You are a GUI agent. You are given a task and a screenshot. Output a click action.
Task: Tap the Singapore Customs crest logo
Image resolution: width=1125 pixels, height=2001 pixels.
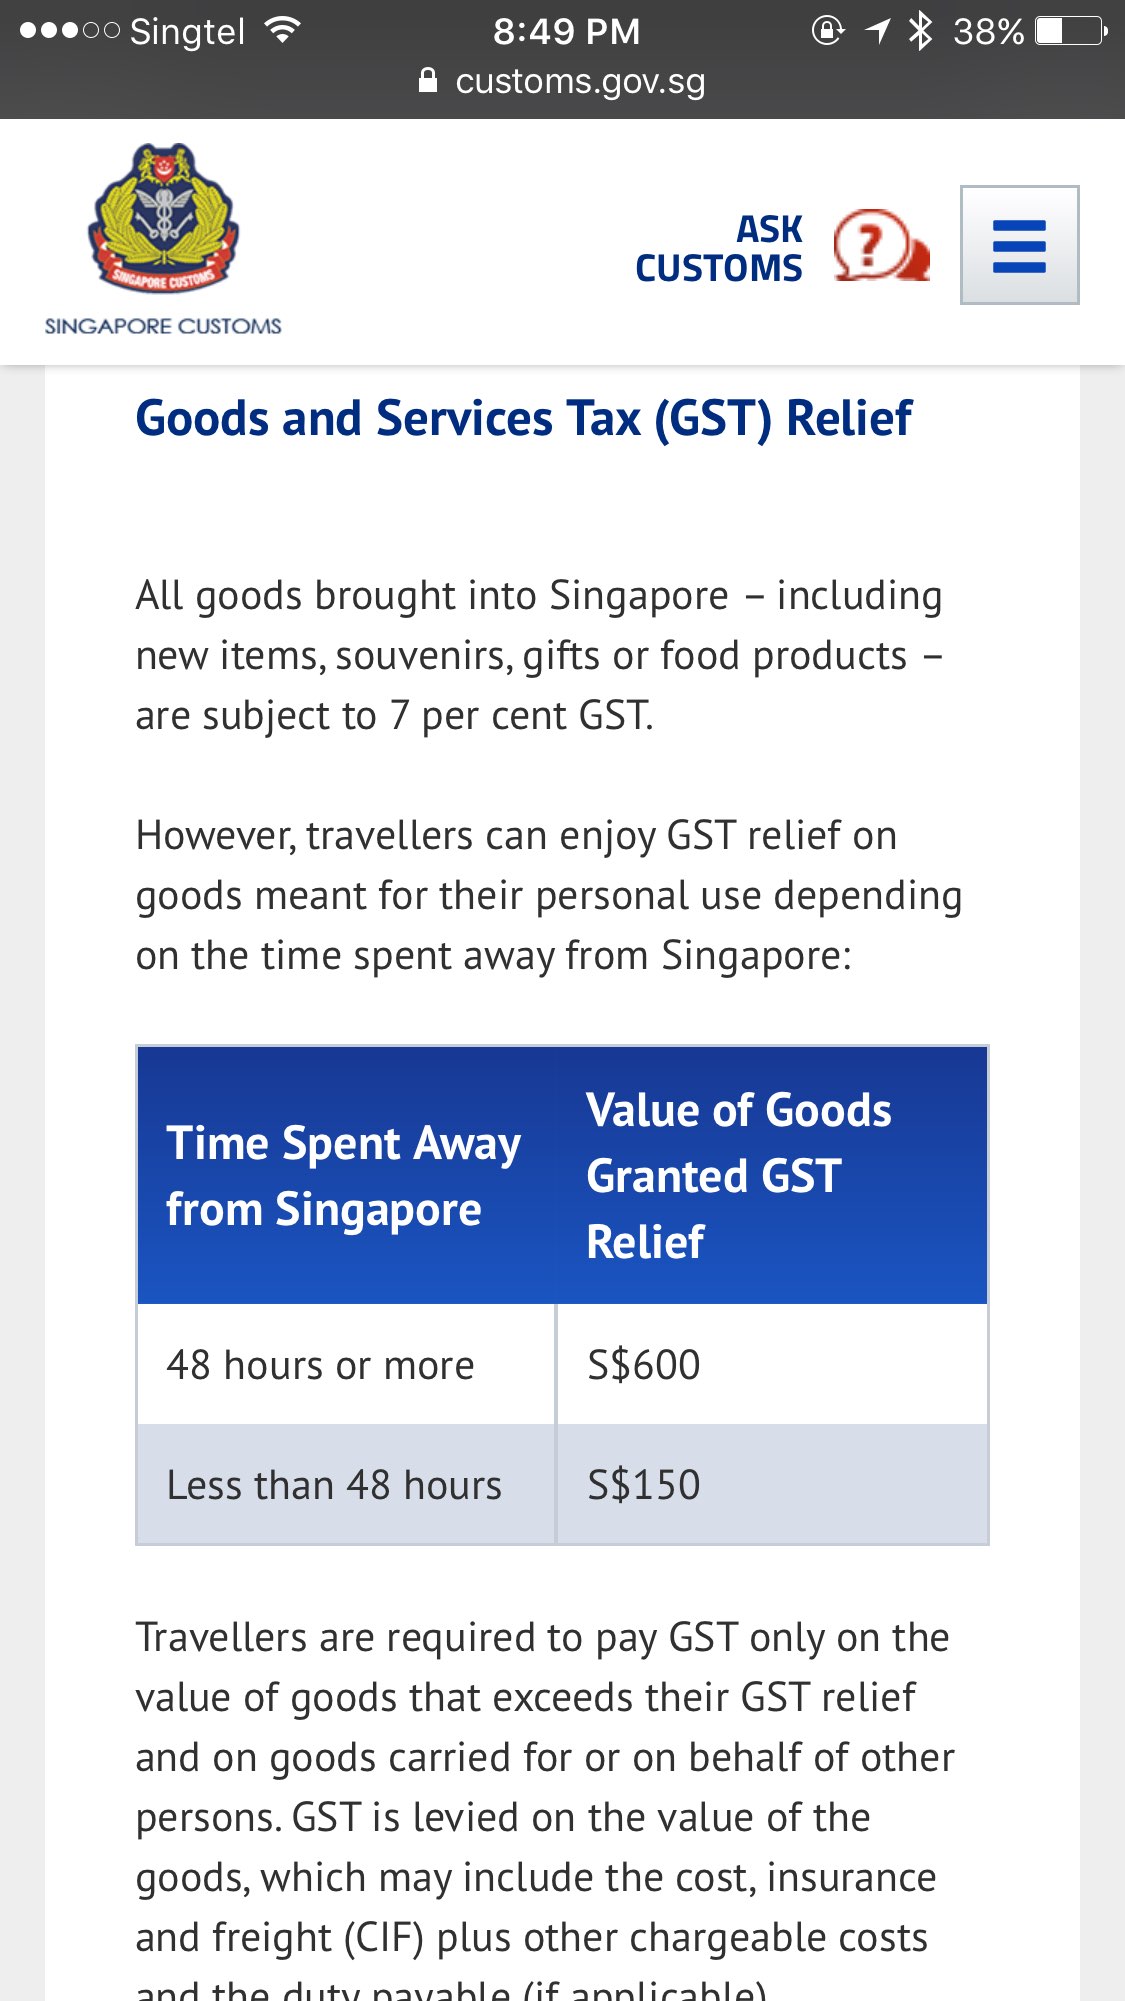pos(163,217)
